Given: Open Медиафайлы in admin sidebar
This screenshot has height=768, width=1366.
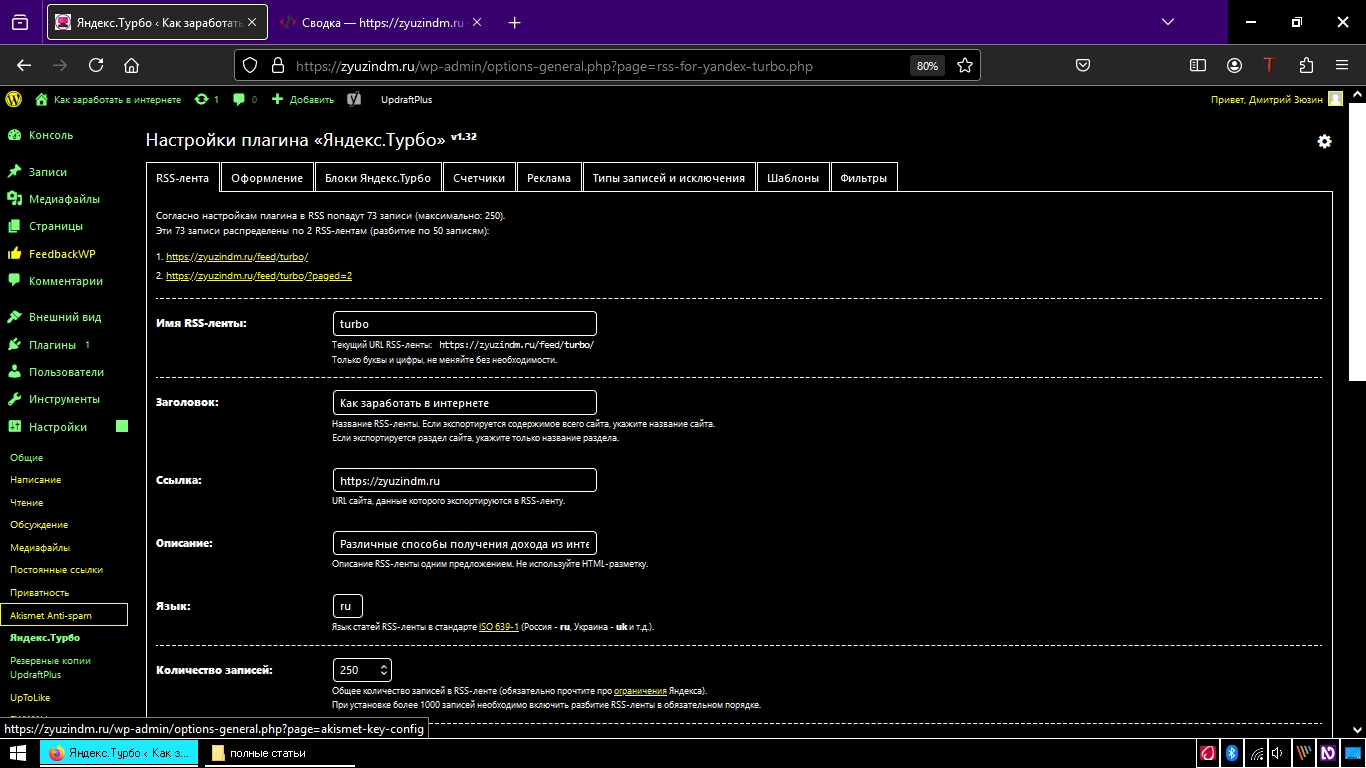Looking at the screenshot, I should pos(64,199).
